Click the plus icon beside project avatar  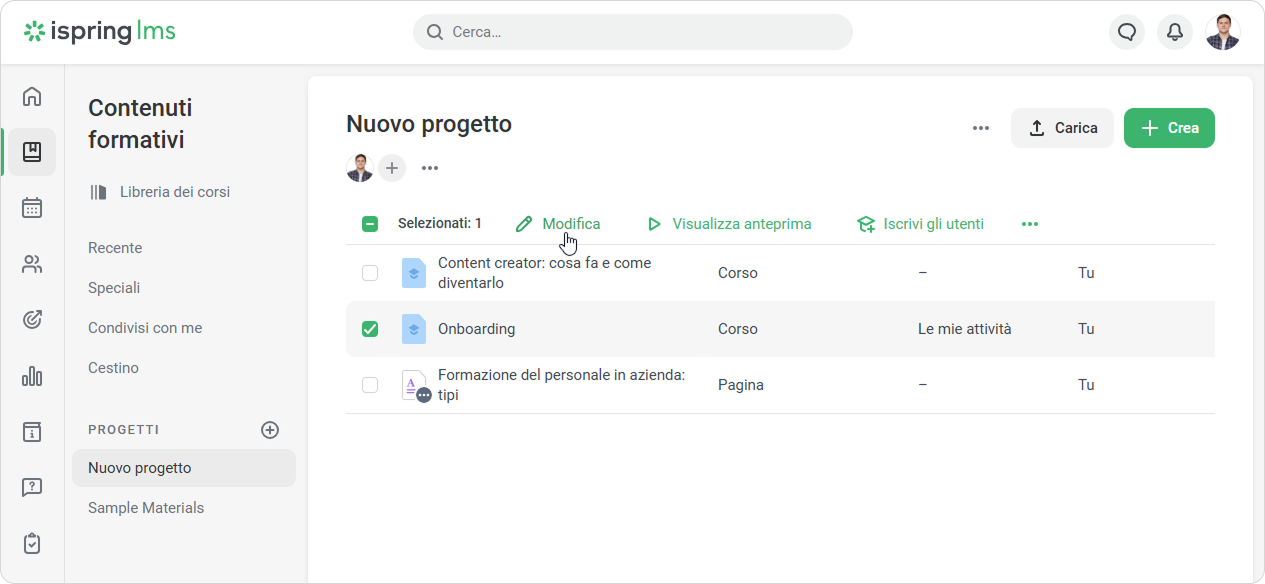click(x=392, y=168)
